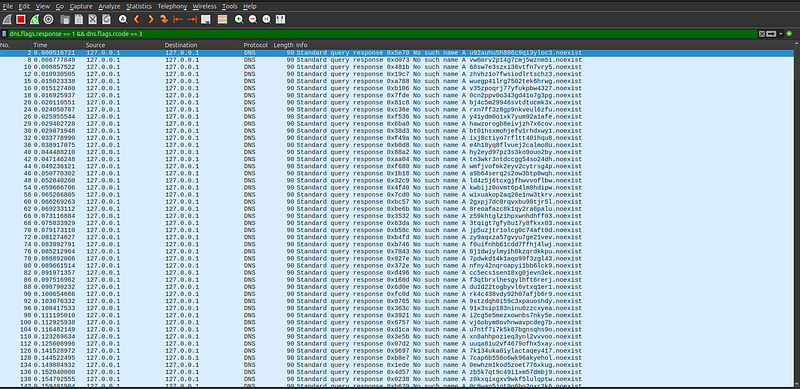Click go to specified packet icon
The height and width of the screenshot is (389, 800).
[x=164, y=19]
